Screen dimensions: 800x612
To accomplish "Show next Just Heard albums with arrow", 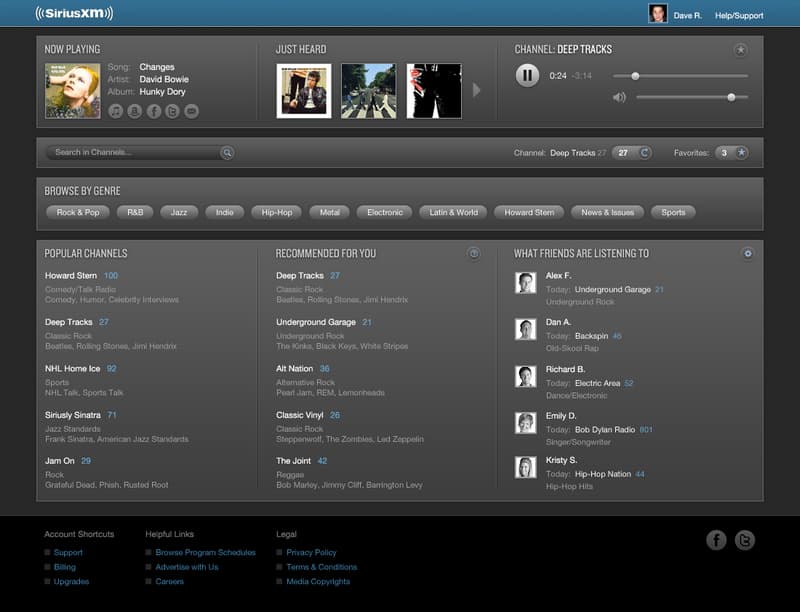I will (477, 90).
